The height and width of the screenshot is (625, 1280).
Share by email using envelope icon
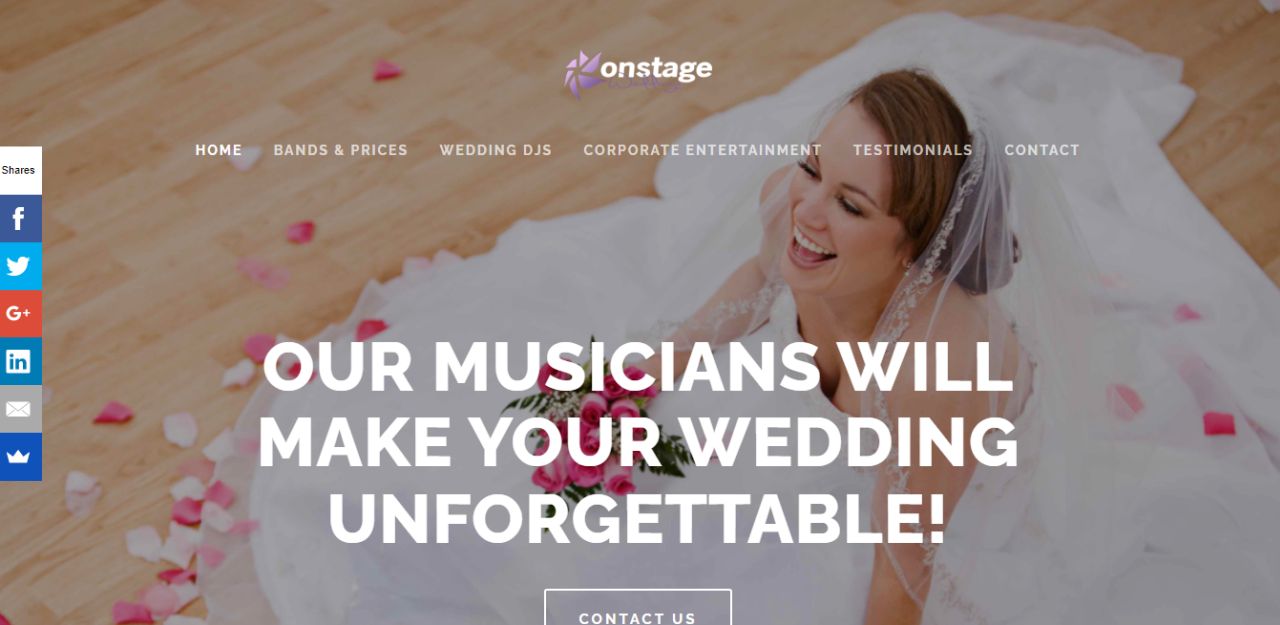[x=20, y=409]
